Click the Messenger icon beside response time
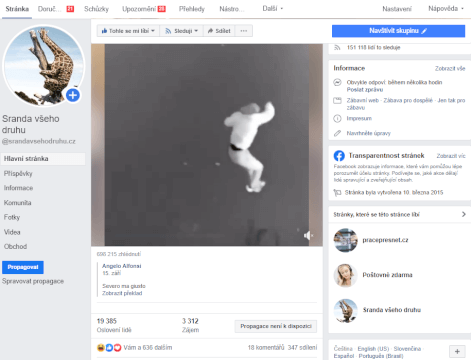This screenshot has width=471, height=360. 337,82
